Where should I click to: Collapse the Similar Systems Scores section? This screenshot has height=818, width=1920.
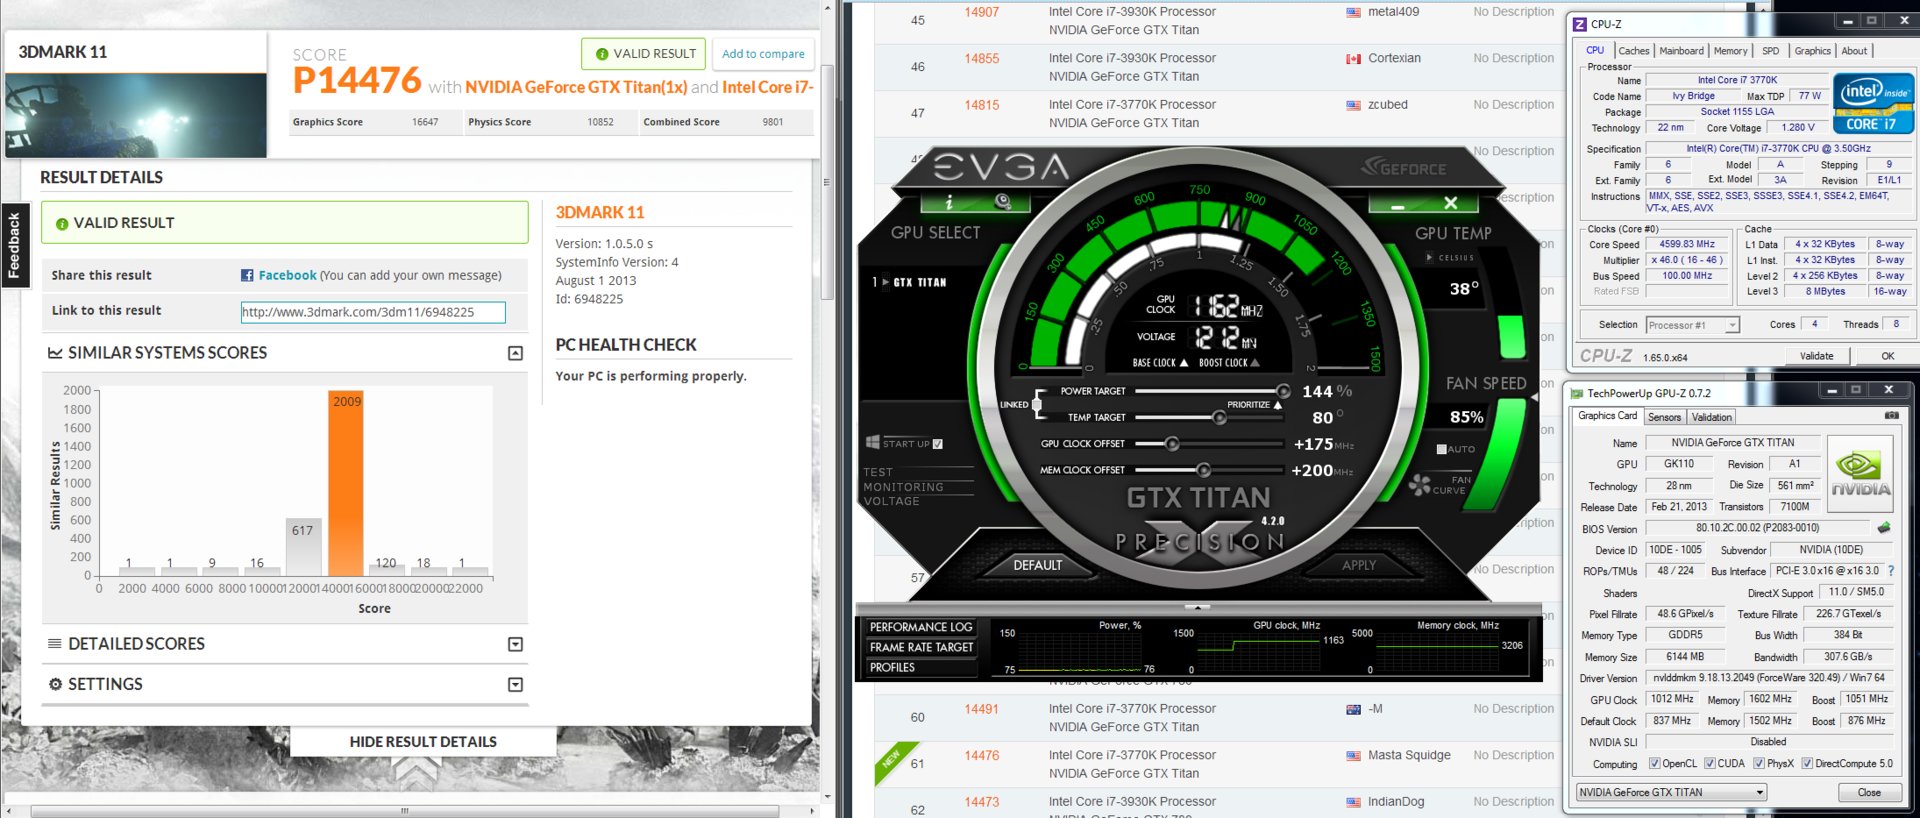click(515, 353)
